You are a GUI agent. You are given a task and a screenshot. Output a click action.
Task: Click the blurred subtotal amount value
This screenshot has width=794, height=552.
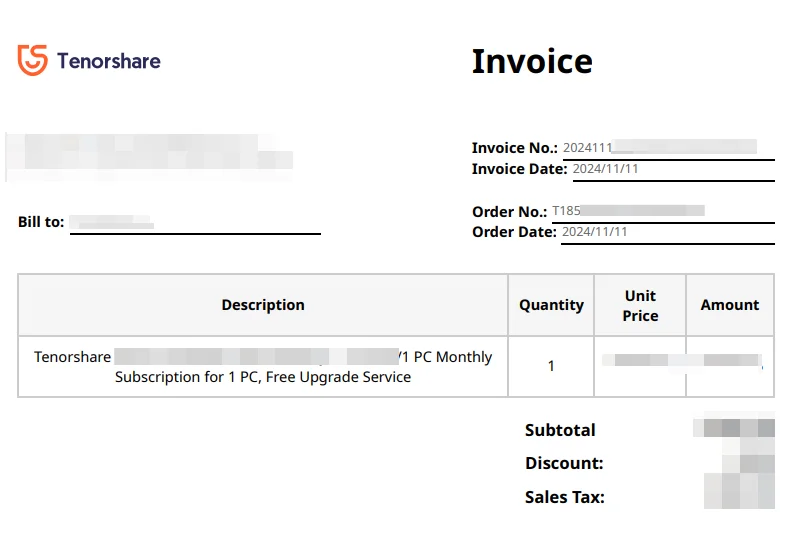734,428
